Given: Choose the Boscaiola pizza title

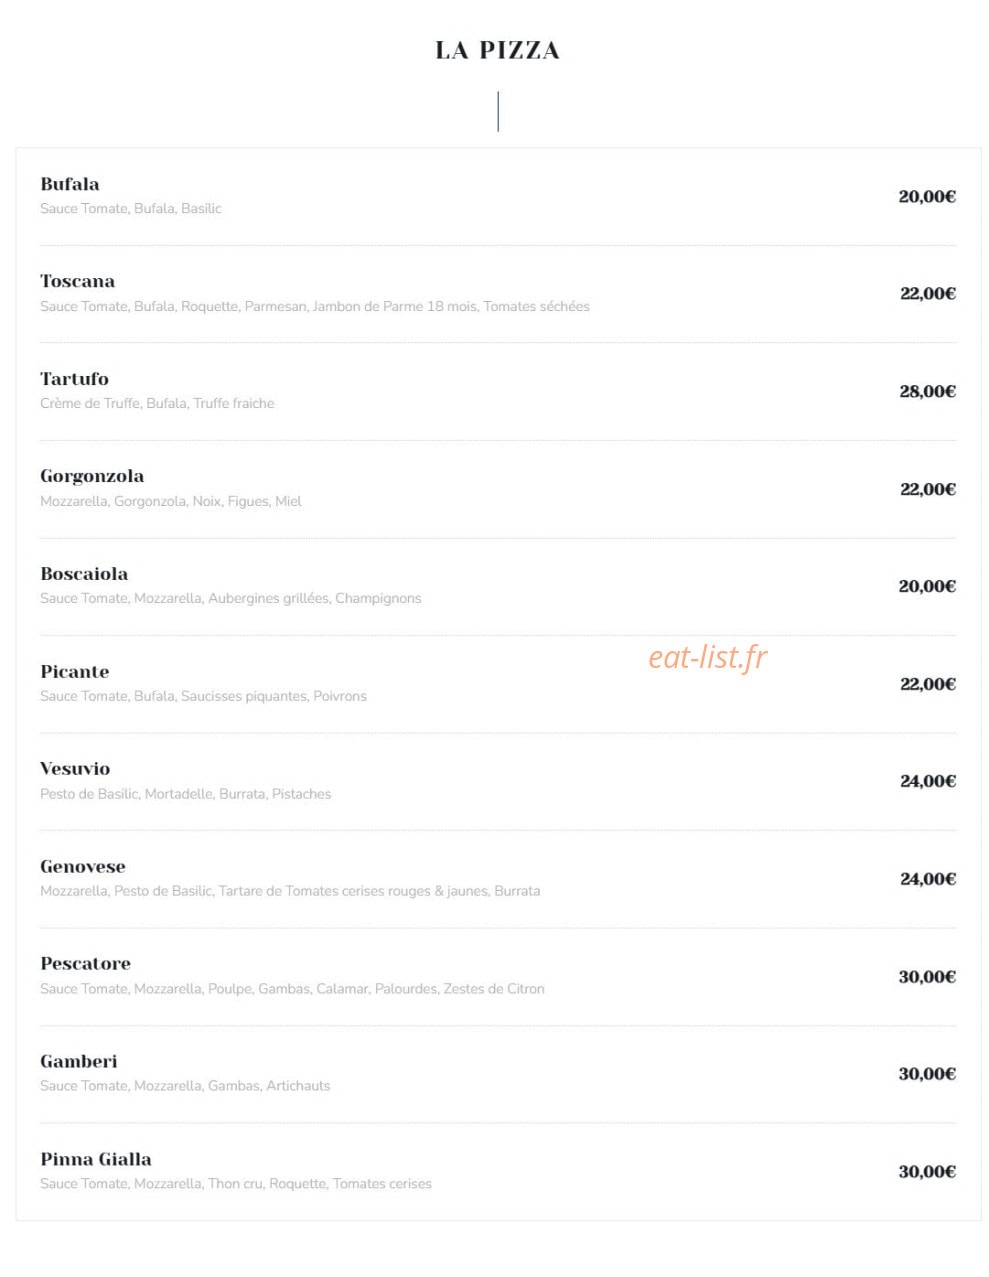Looking at the screenshot, I should coord(84,574).
